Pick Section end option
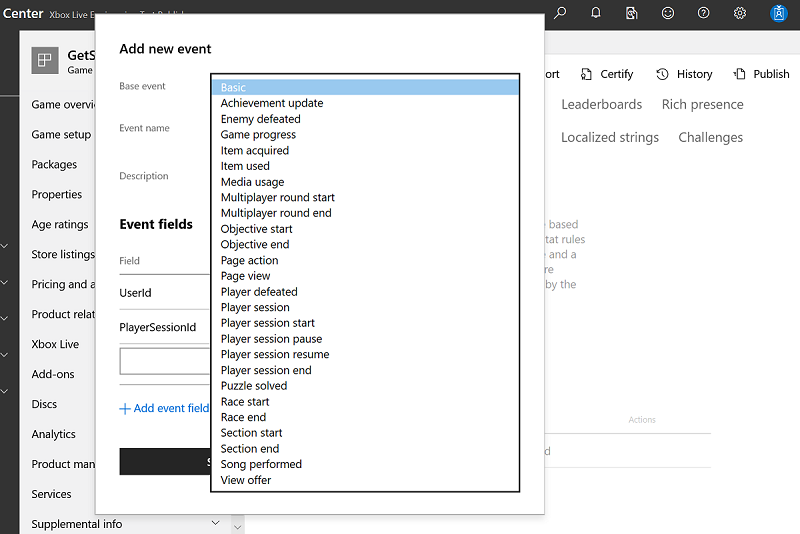The height and width of the screenshot is (534, 800). [365, 449]
